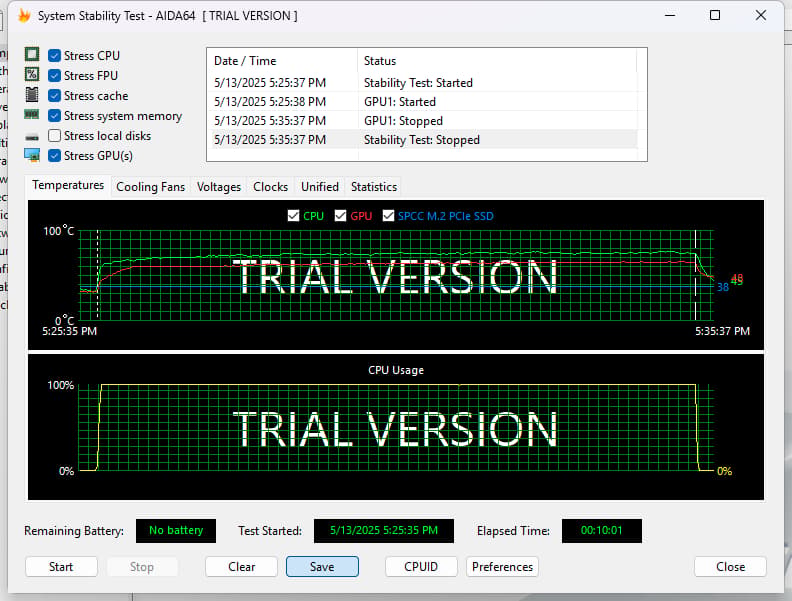This screenshot has height=601, width=792.
Task: Select the GPU1: Stopped log row
Action: point(422,121)
